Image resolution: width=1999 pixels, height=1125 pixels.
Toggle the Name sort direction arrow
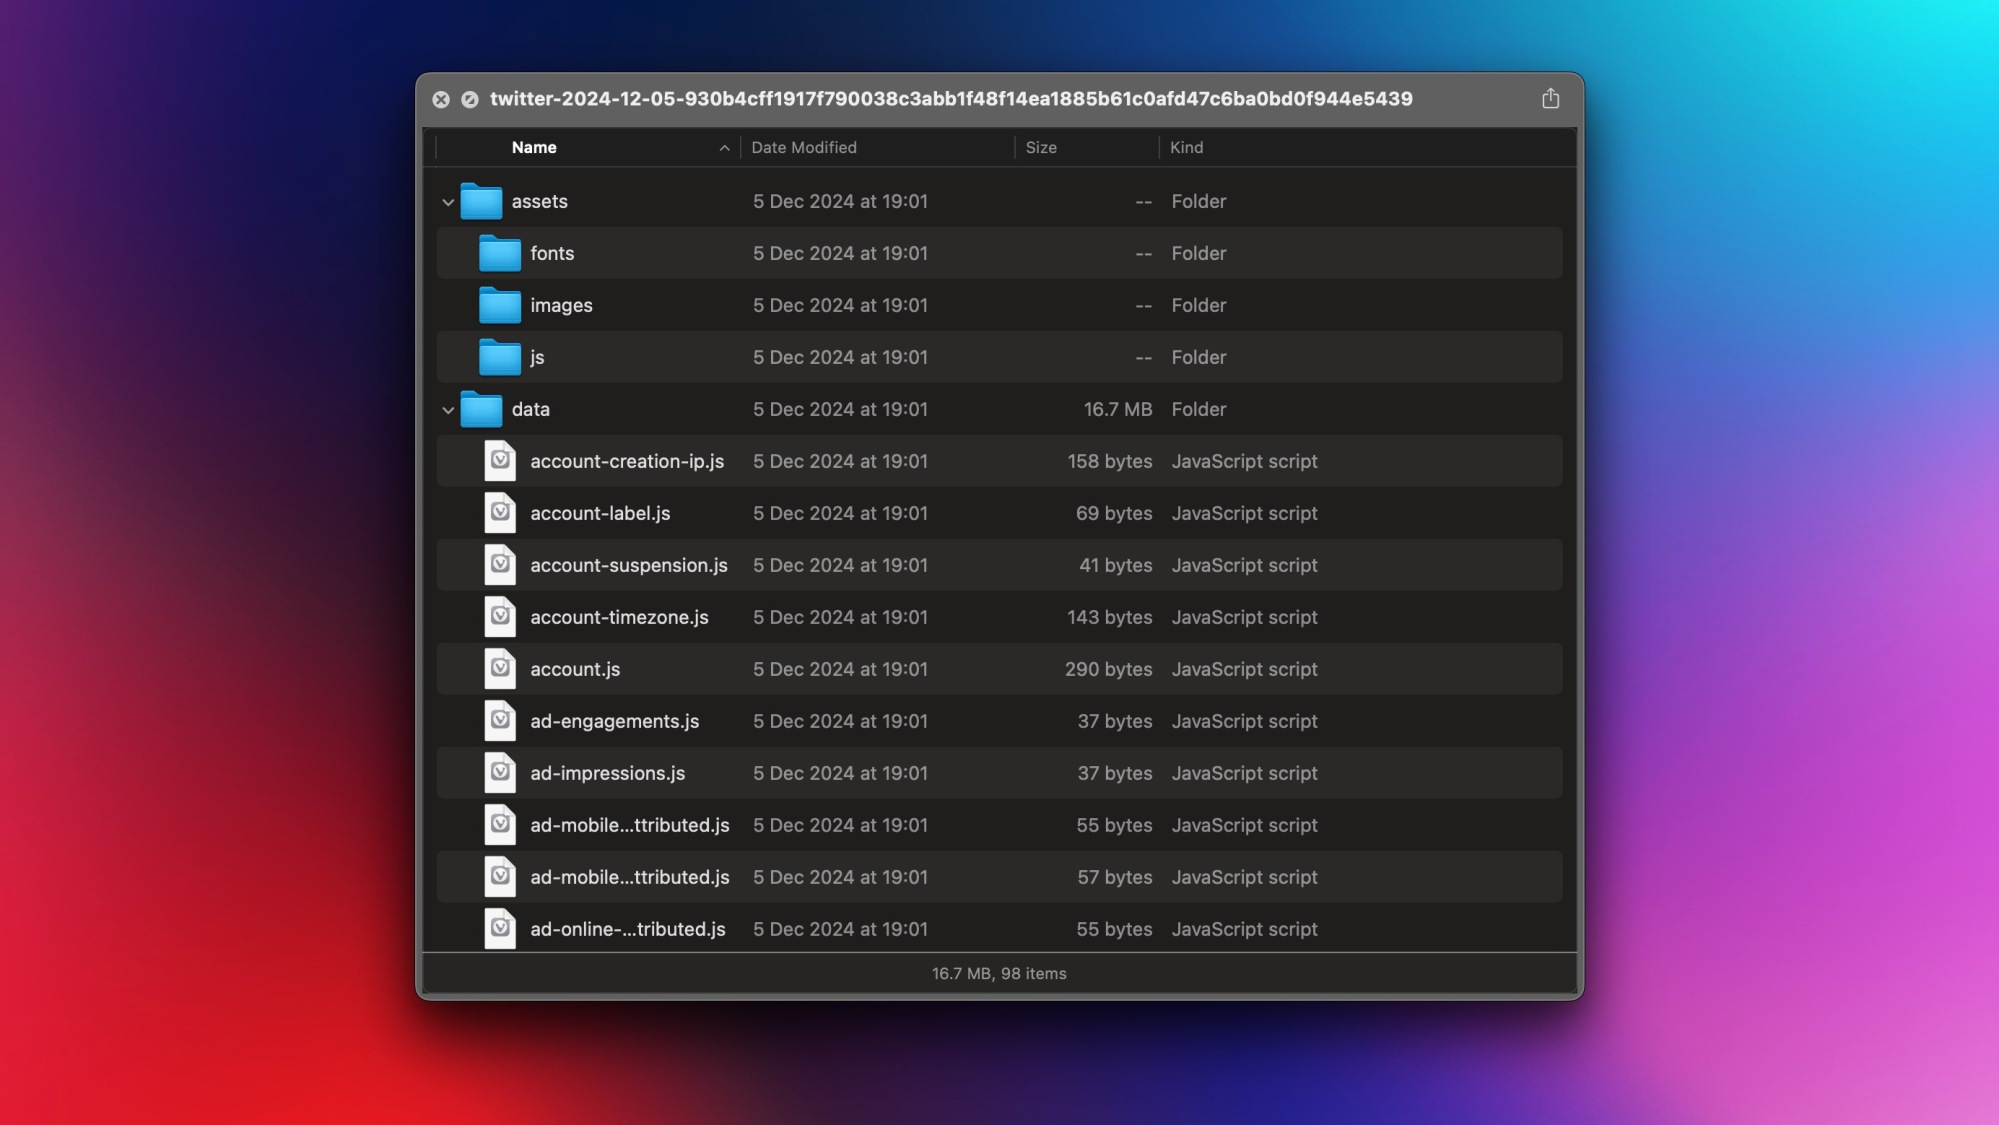[x=724, y=148]
